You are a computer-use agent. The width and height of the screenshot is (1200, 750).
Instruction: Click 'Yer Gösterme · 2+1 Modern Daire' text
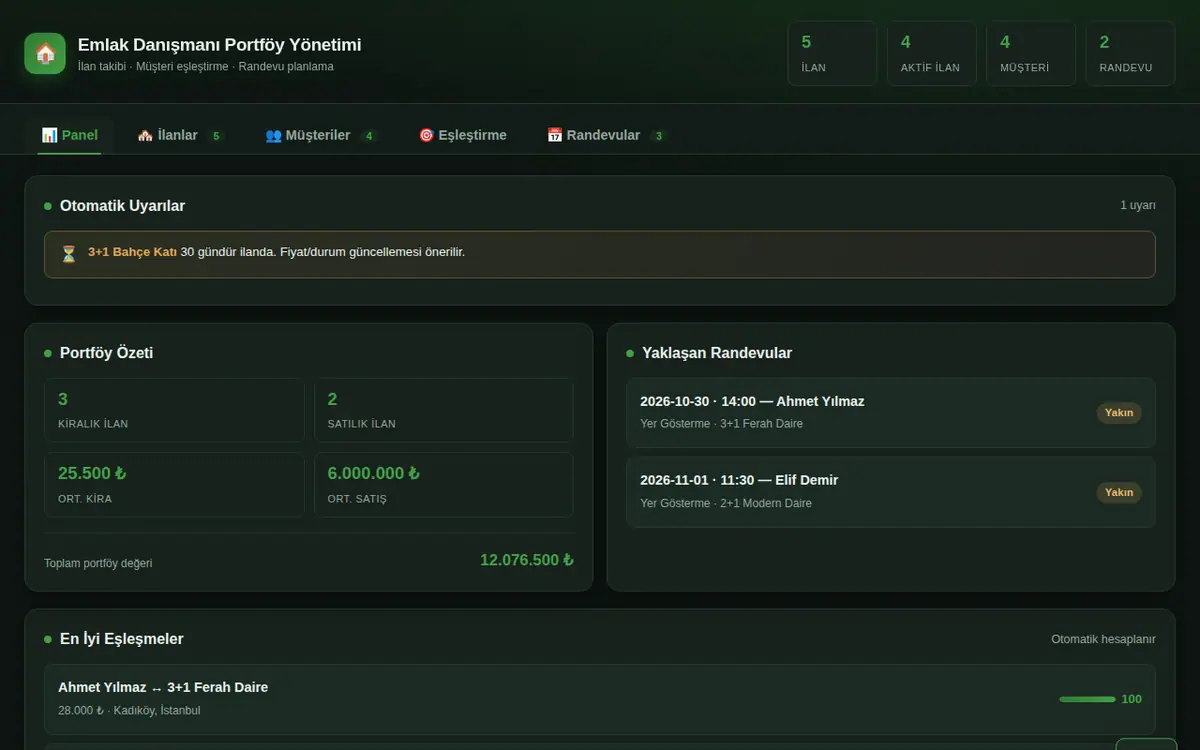tap(726, 503)
